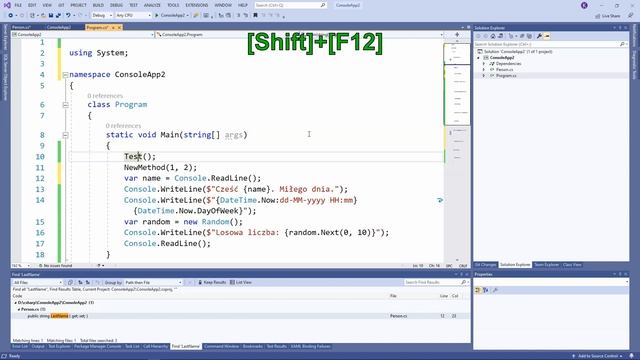This screenshot has width=640, height=360.
Task: Click the Visual Studio logo icon
Action: (7, 5)
